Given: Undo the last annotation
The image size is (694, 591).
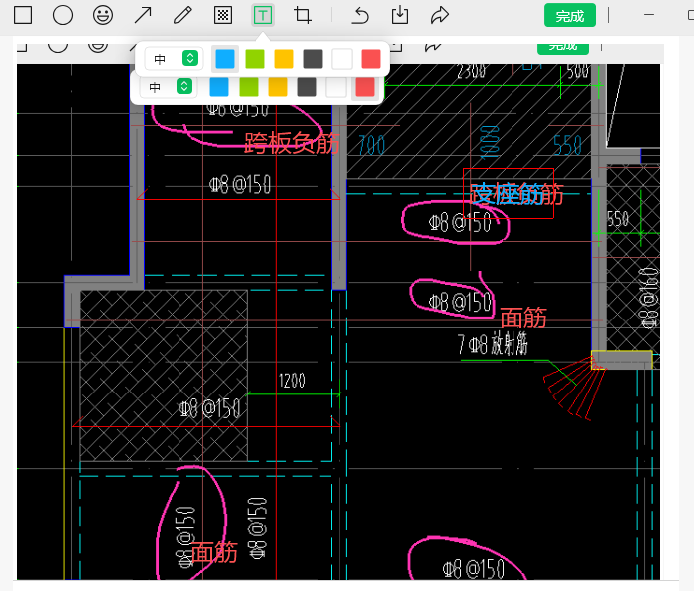Looking at the screenshot, I should [x=360, y=15].
